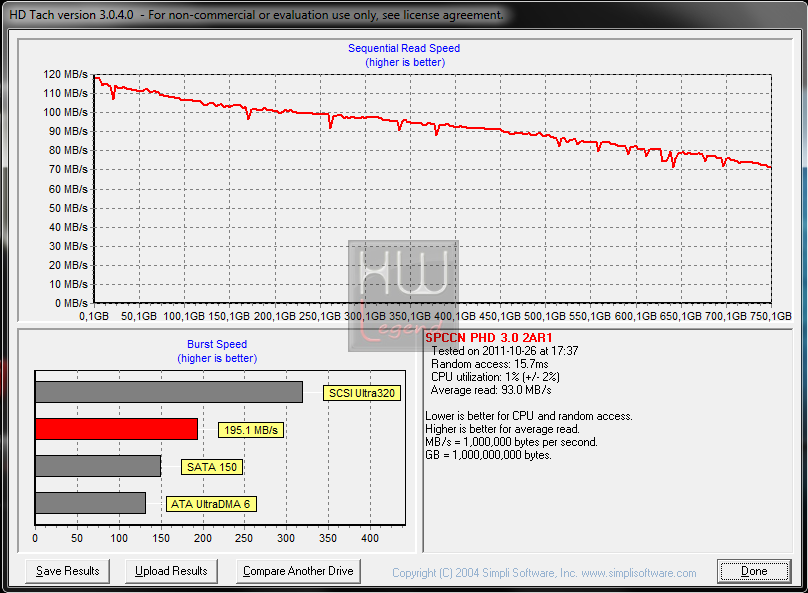Click Average read: 93.0 MB/s text

(x=491, y=390)
